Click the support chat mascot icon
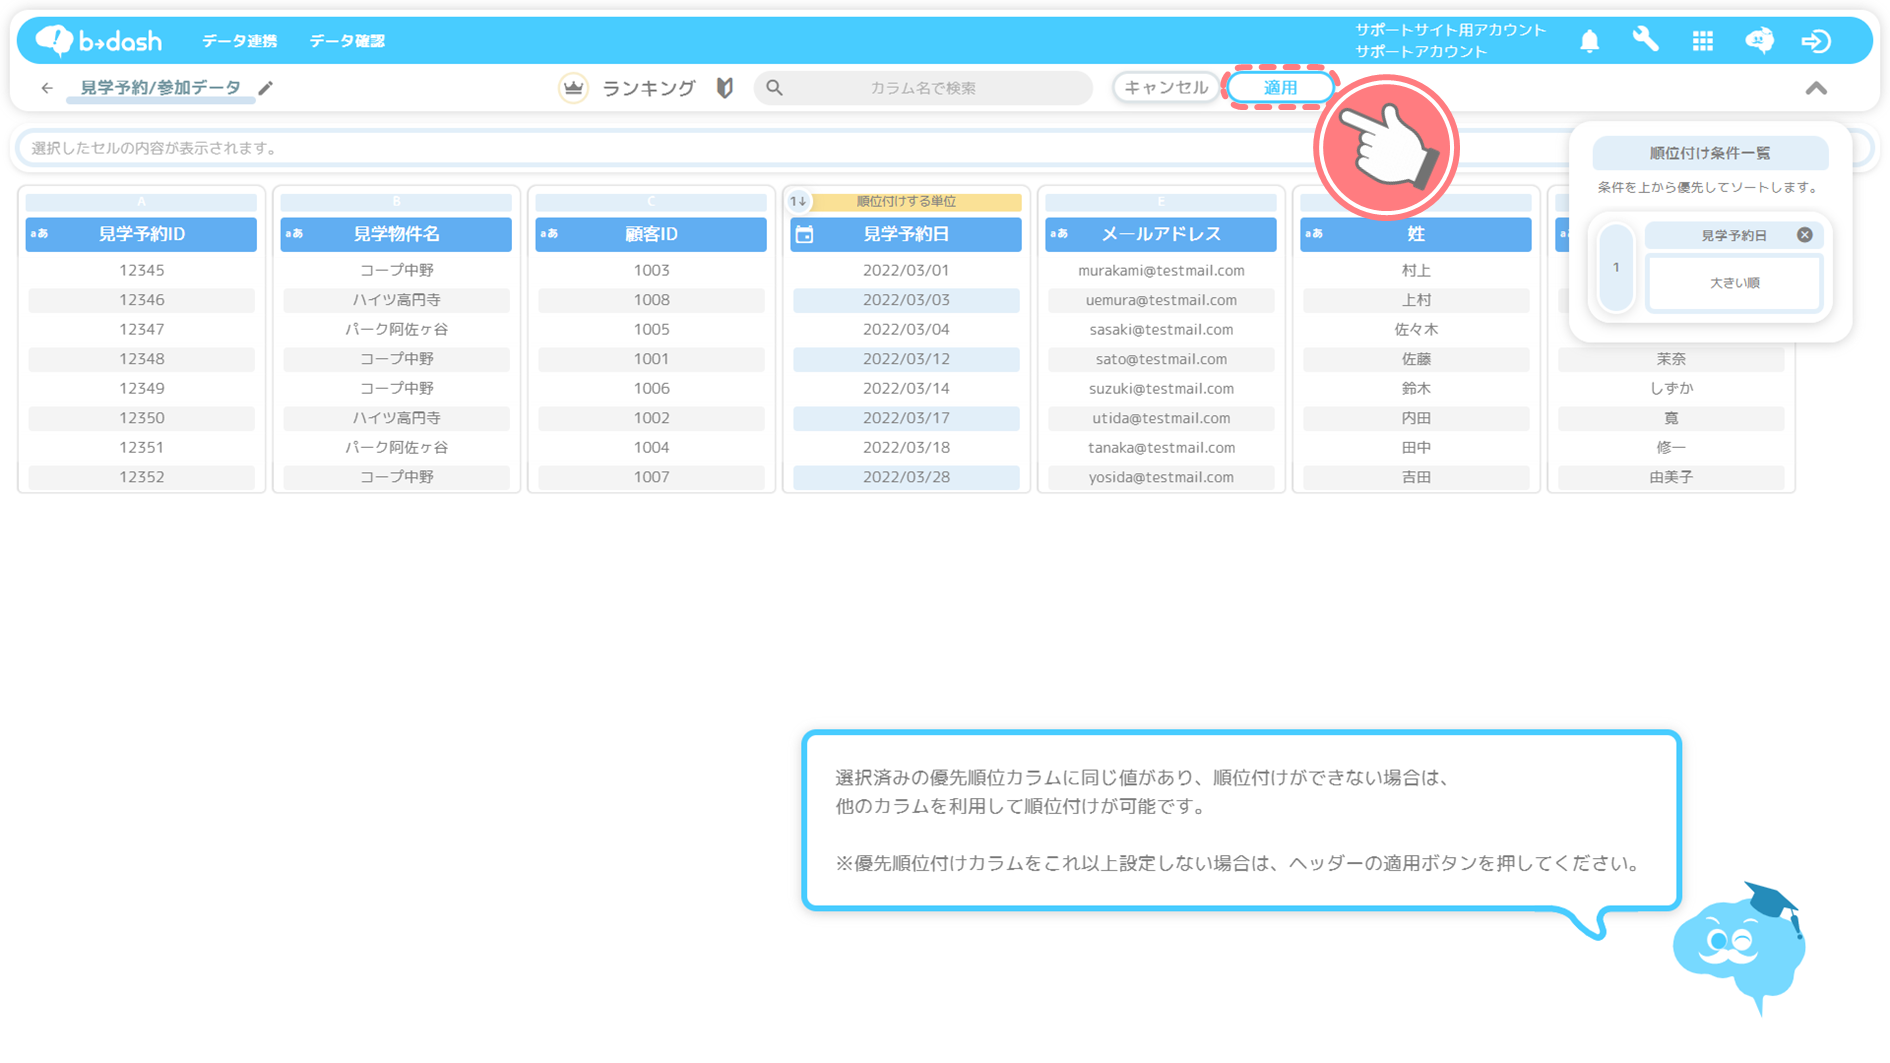This screenshot has height=1063, width=1890. (x=1759, y=40)
